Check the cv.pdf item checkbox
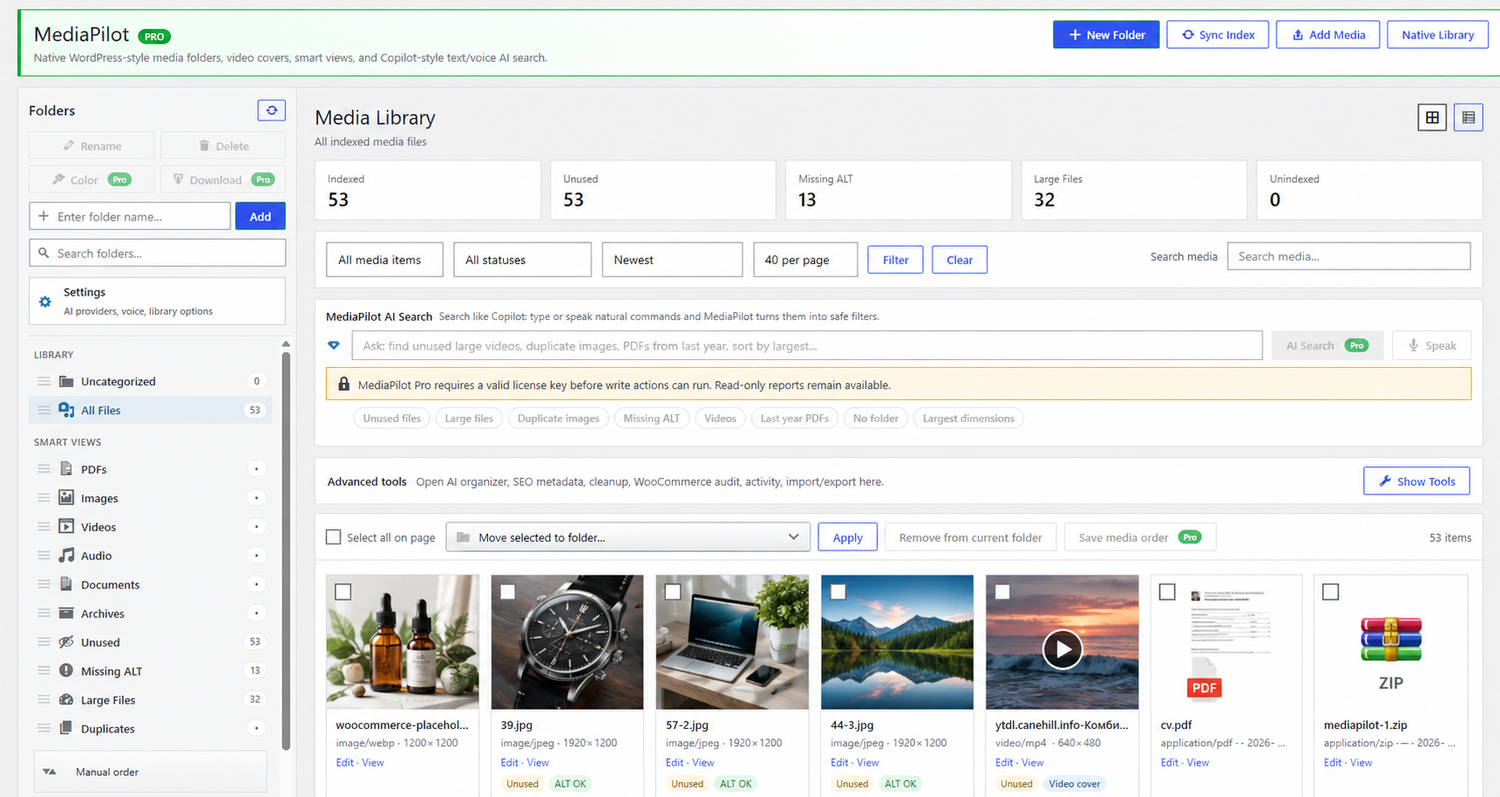1500x797 pixels. [x=1167, y=592]
